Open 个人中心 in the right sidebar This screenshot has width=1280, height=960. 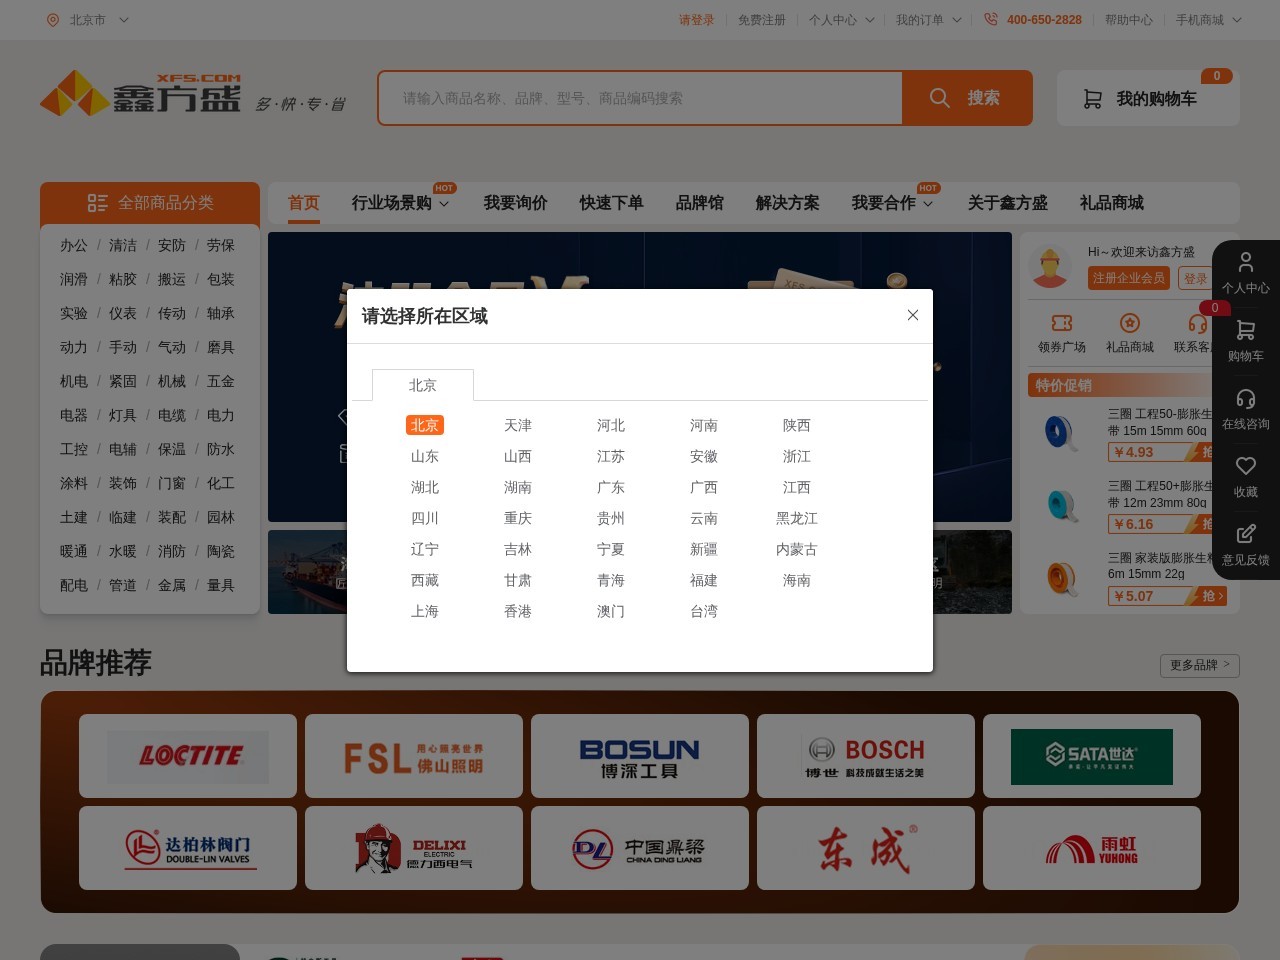tap(1245, 273)
